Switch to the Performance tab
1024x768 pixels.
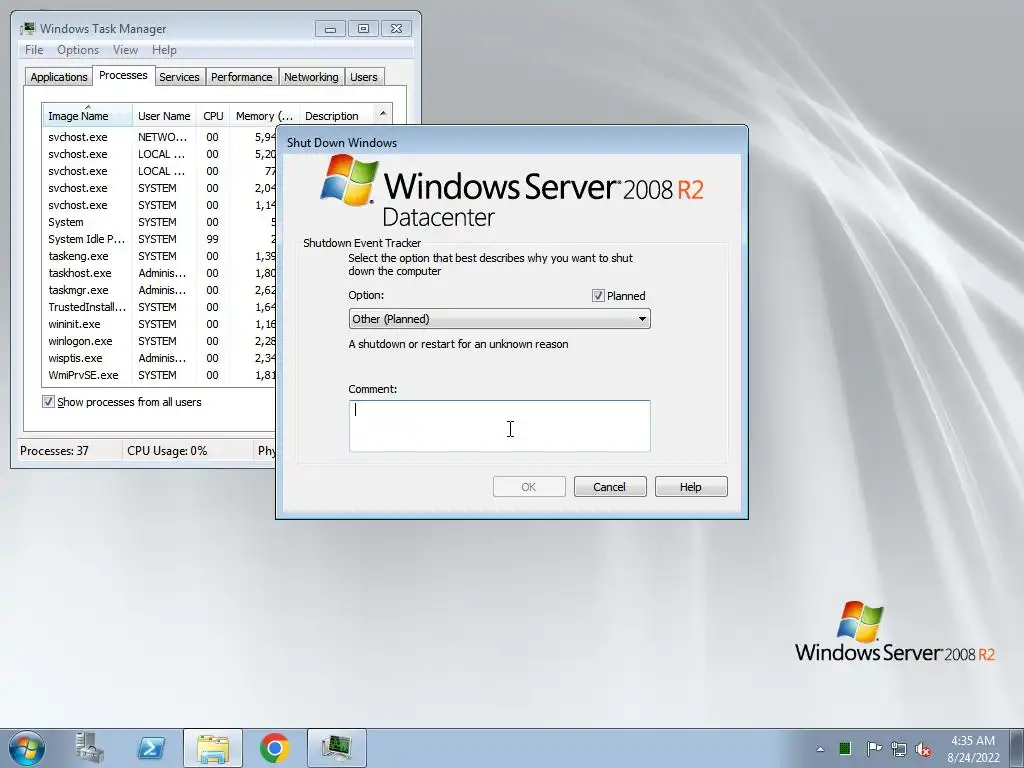coord(242,77)
